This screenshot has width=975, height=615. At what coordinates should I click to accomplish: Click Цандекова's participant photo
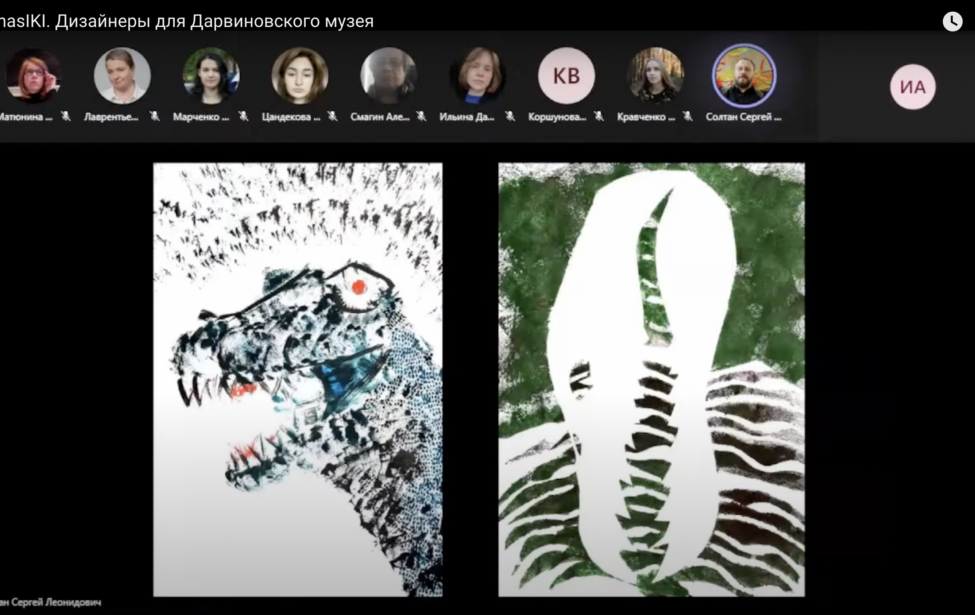(x=299, y=76)
